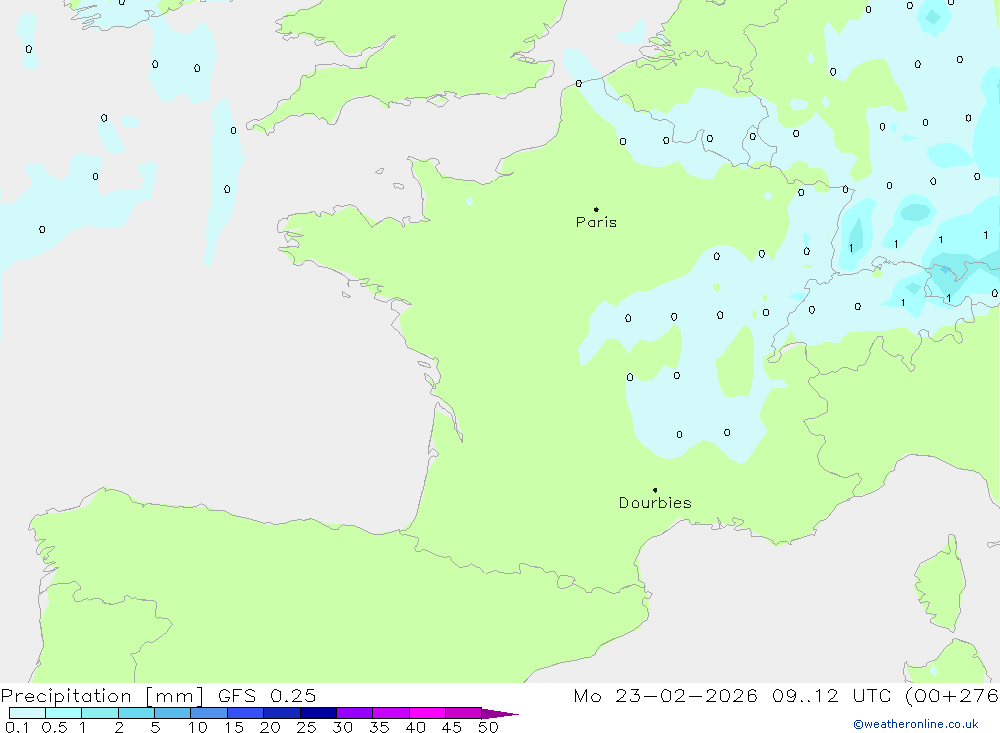Click the '10' legend scale value
1000x733 pixels.
(x=198, y=727)
